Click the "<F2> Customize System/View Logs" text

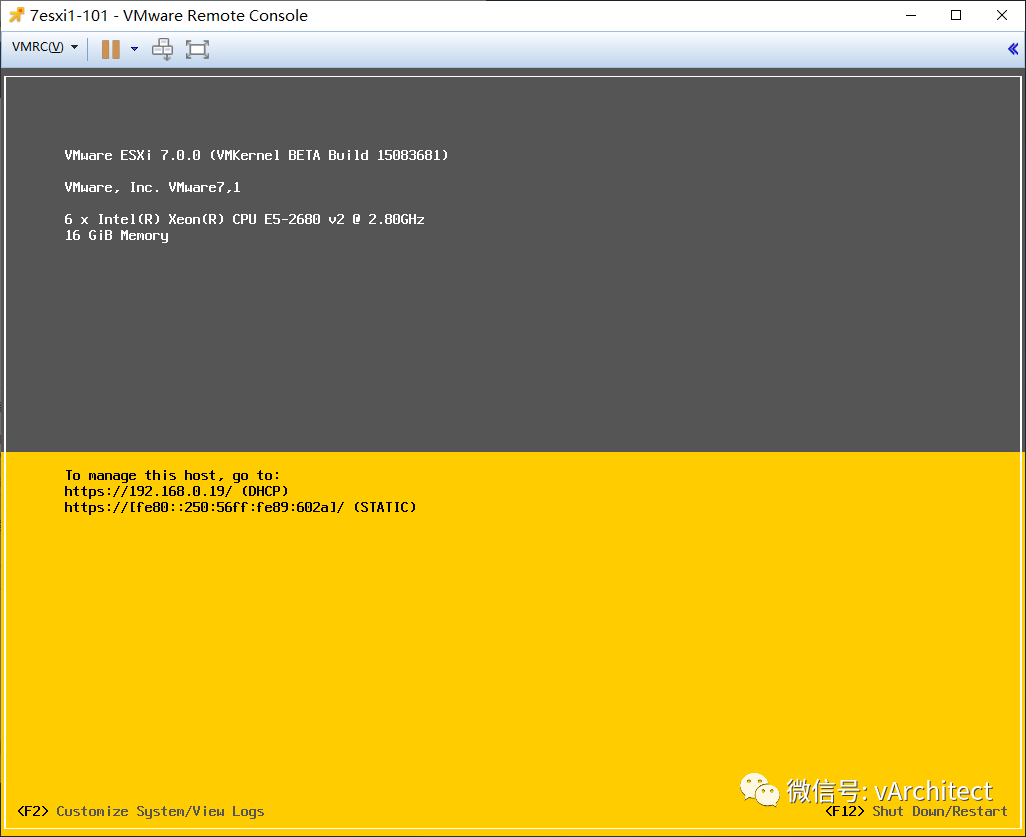[141, 811]
